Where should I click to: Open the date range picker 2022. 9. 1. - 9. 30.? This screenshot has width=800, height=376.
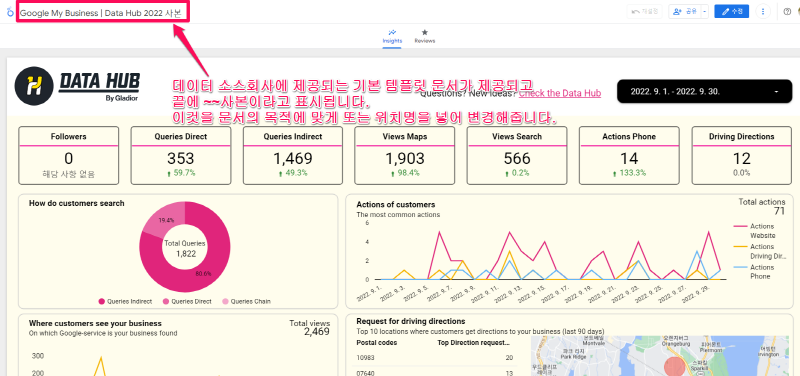[x=705, y=91]
